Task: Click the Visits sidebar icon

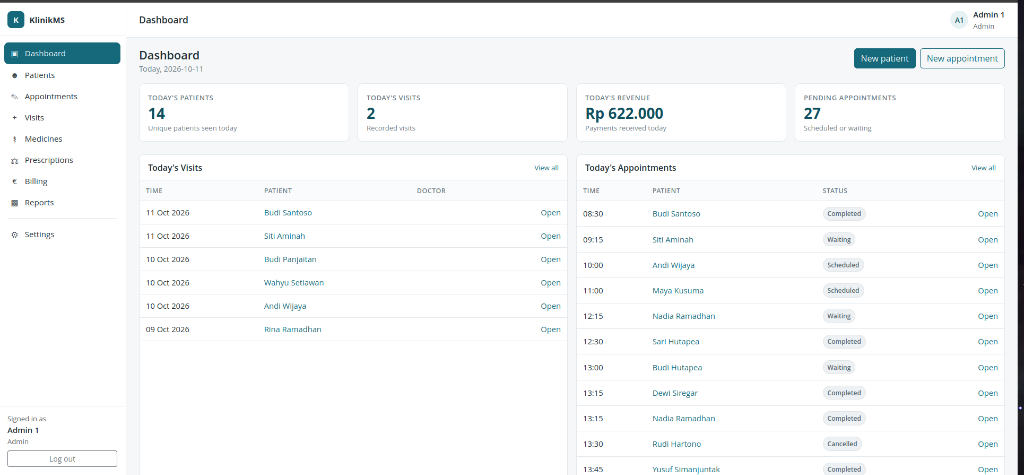Action: (14, 118)
